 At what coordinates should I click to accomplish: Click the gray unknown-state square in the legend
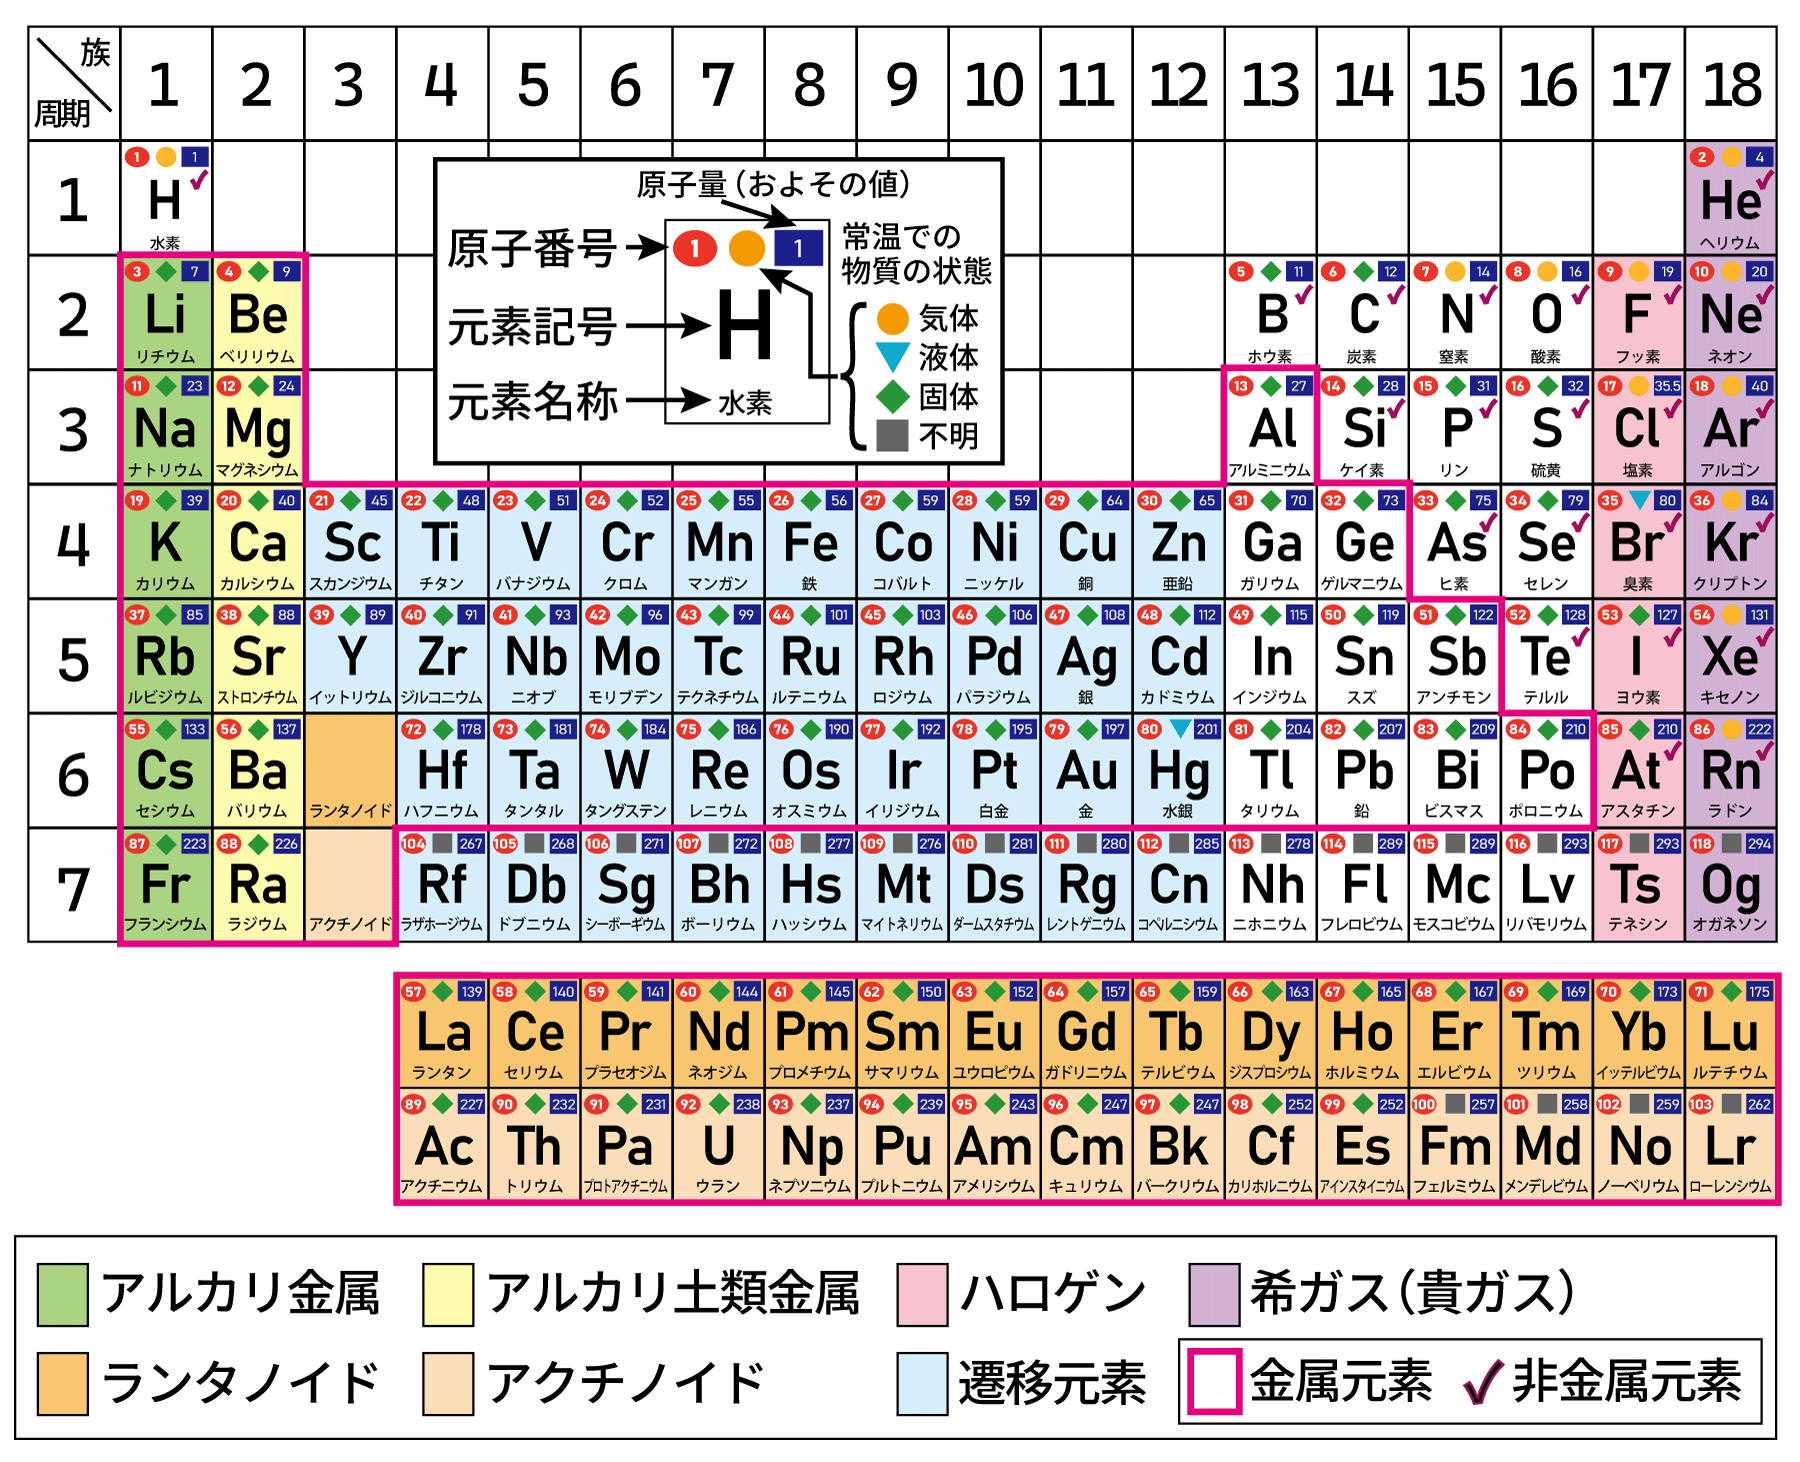point(892,435)
